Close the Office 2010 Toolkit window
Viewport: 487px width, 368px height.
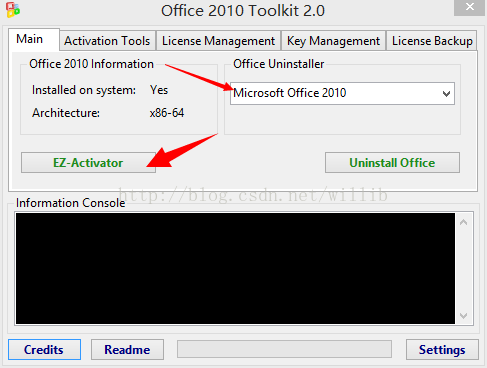point(469,7)
